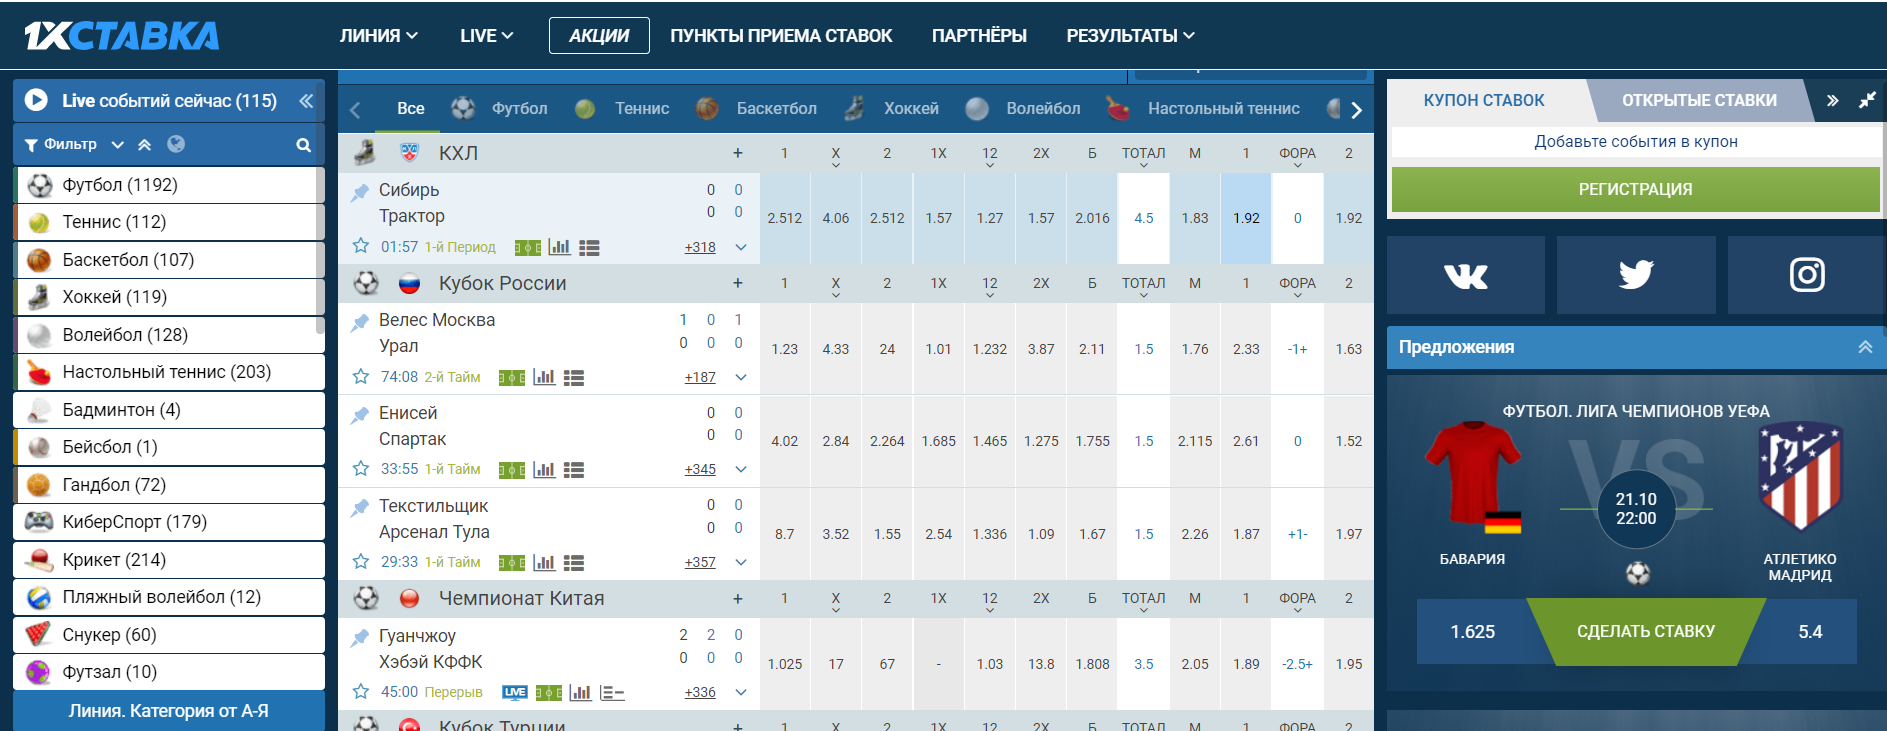Open the АКЦИИ page
This screenshot has width=1887, height=731.
click(599, 36)
